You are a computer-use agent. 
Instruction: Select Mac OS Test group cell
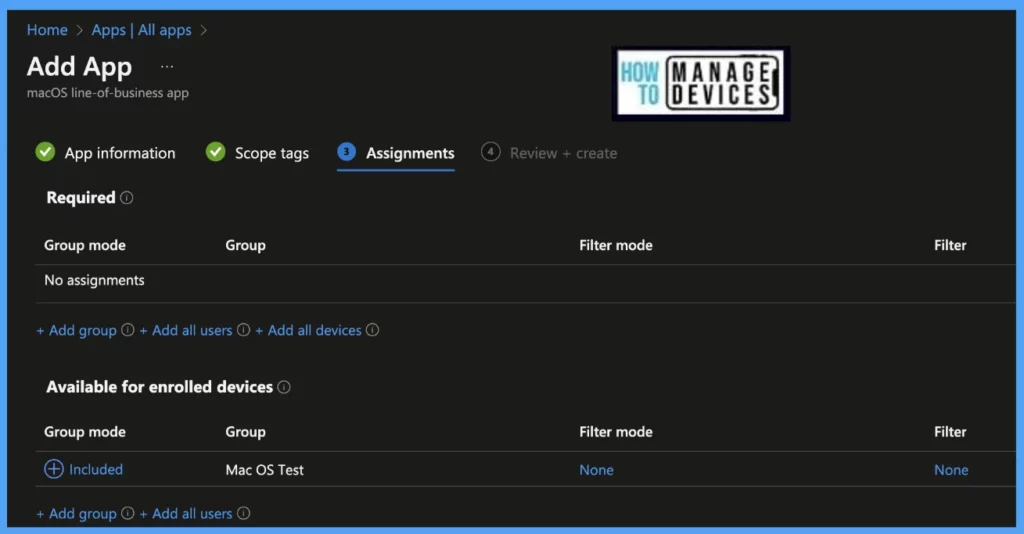264,470
